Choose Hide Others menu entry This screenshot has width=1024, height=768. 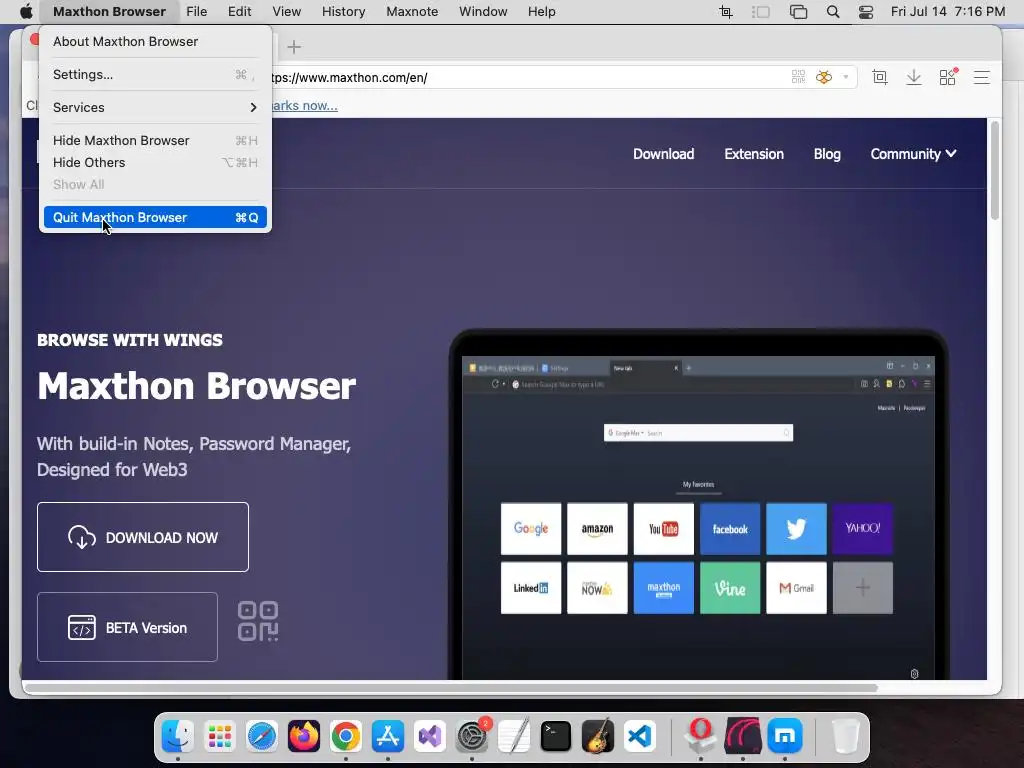[155, 163]
